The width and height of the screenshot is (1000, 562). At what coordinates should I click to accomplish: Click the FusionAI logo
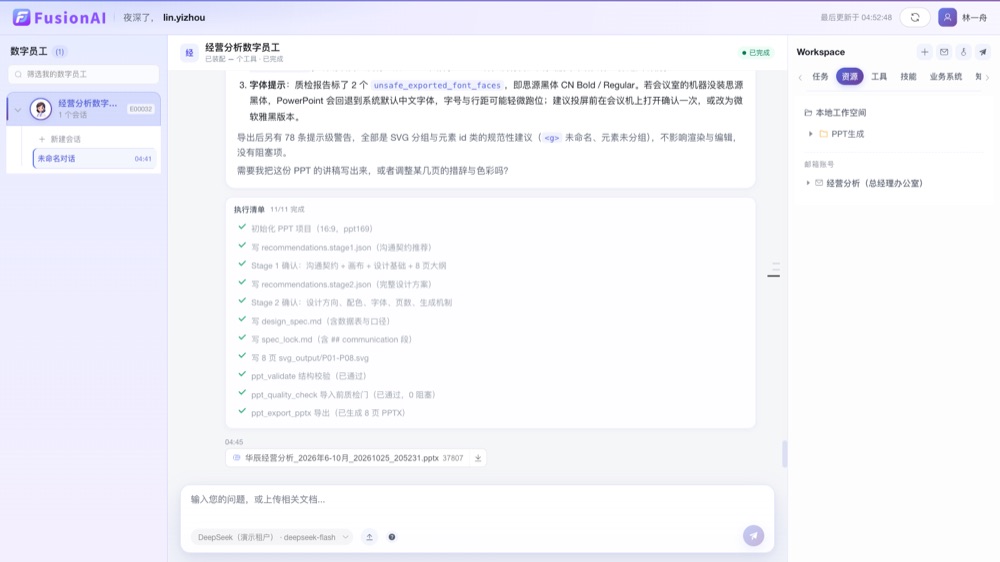(59, 17)
